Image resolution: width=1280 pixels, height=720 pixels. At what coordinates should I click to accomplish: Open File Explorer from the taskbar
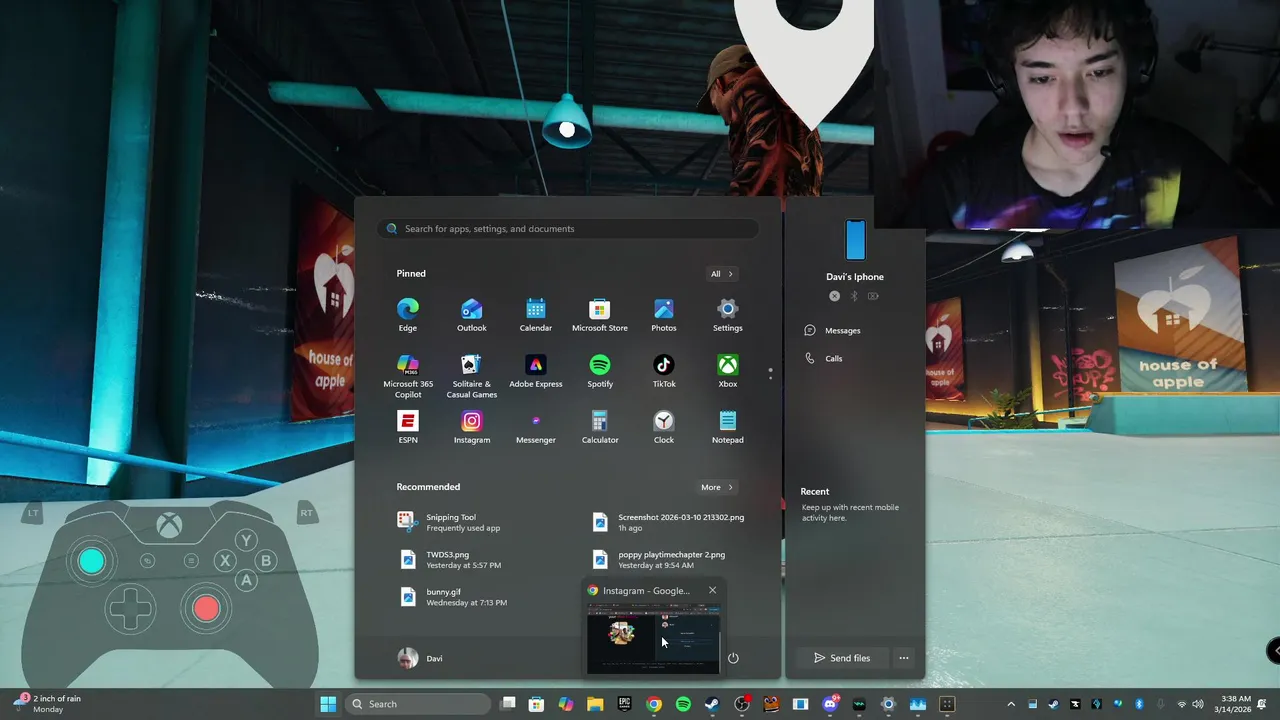pos(595,704)
